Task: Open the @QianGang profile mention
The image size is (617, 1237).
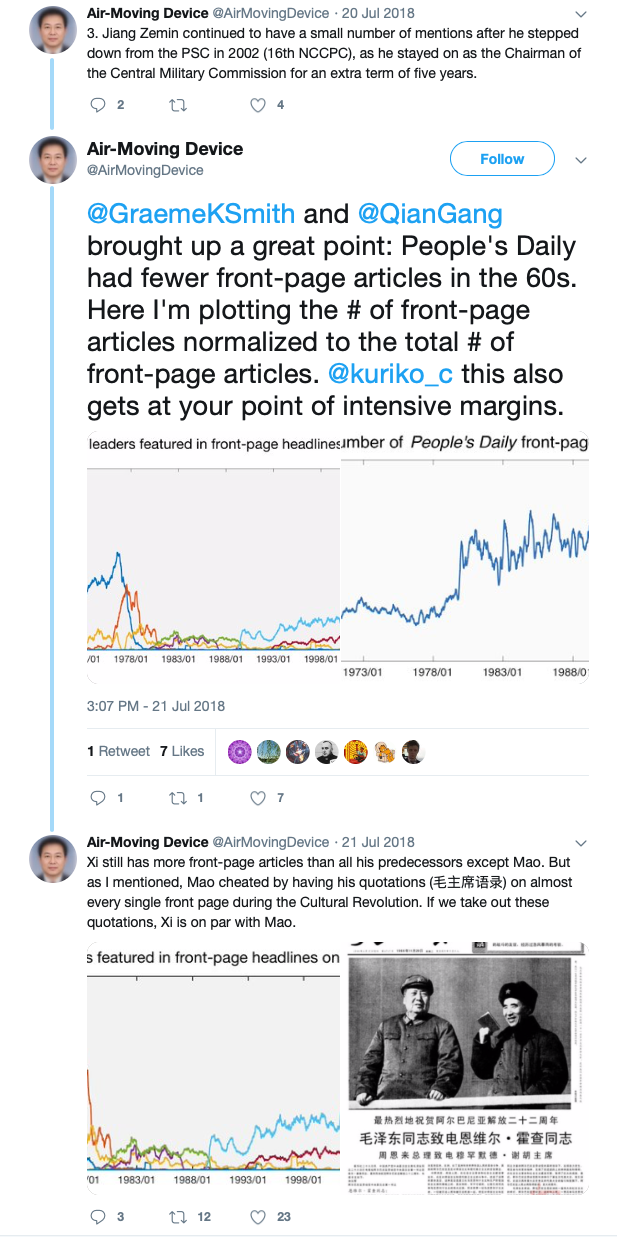Action: coord(430,214)
